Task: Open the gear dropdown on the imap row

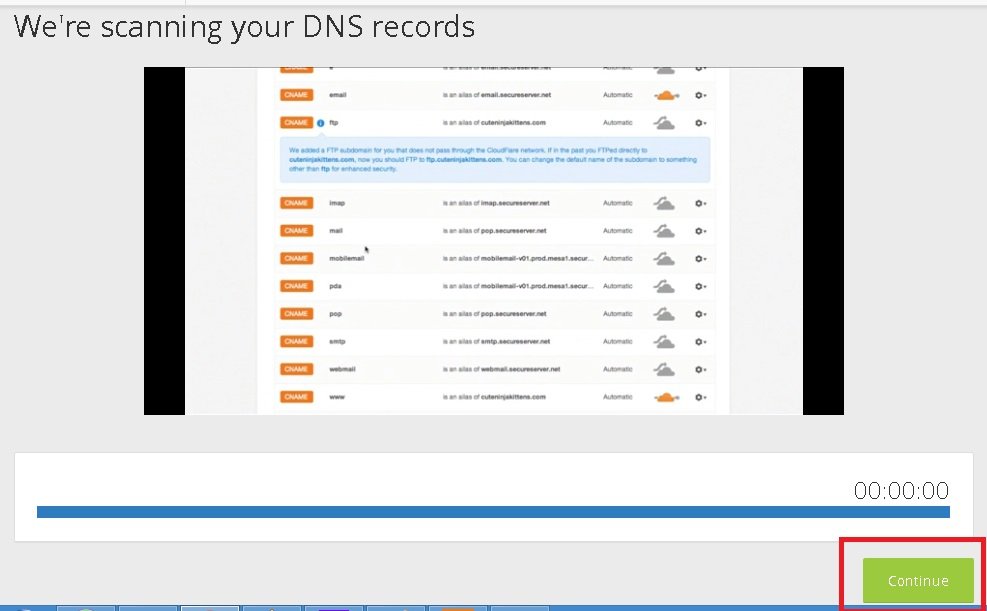Action: 701,203
